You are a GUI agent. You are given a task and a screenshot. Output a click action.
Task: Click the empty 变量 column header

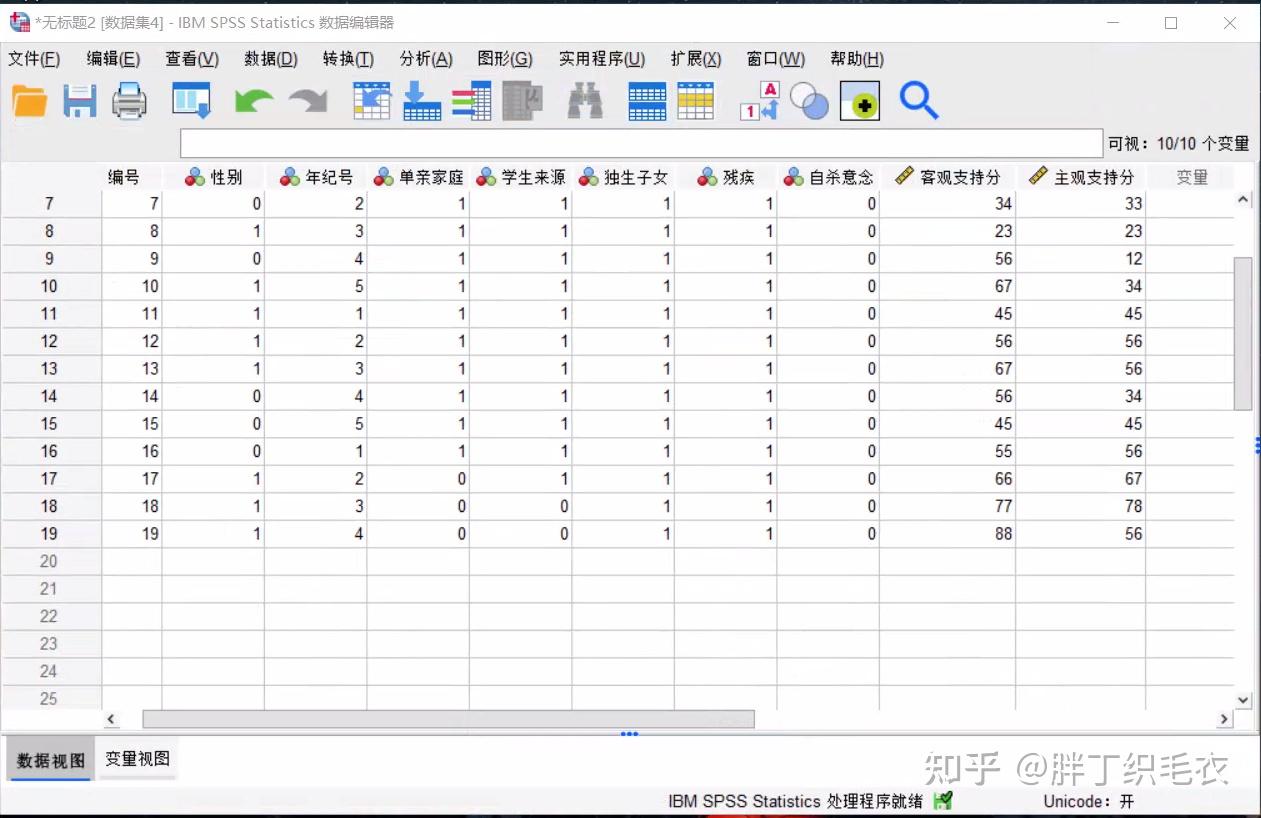pyautogui.click(x=1191, y=177)
